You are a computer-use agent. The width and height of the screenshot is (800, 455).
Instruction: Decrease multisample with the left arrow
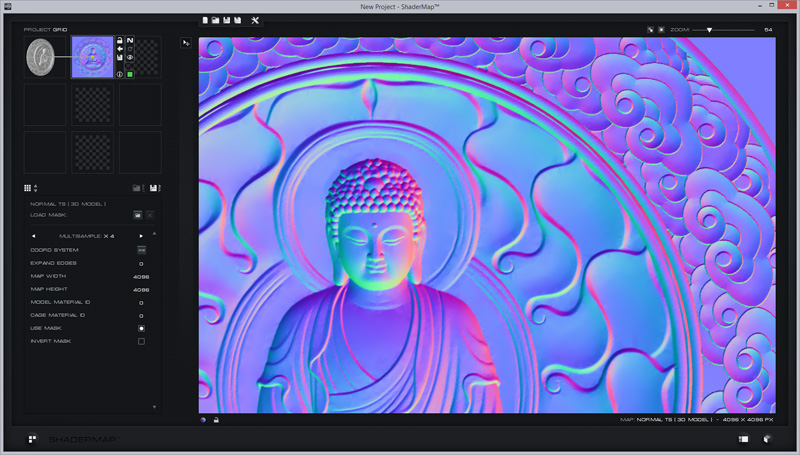34,236
